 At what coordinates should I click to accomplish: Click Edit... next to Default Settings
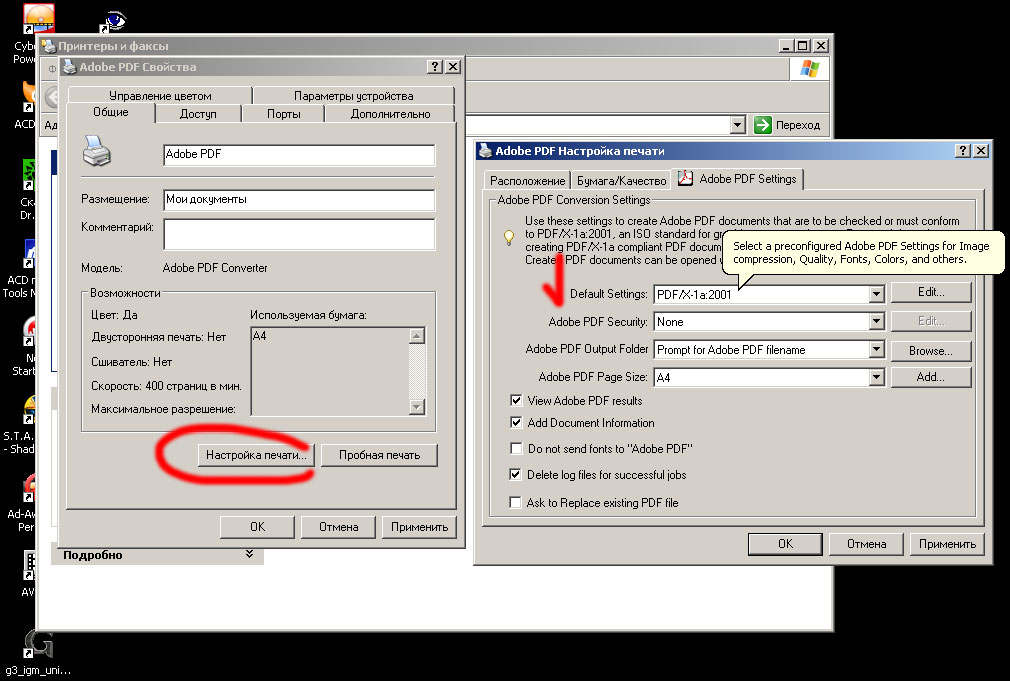(x=931, y=292)
